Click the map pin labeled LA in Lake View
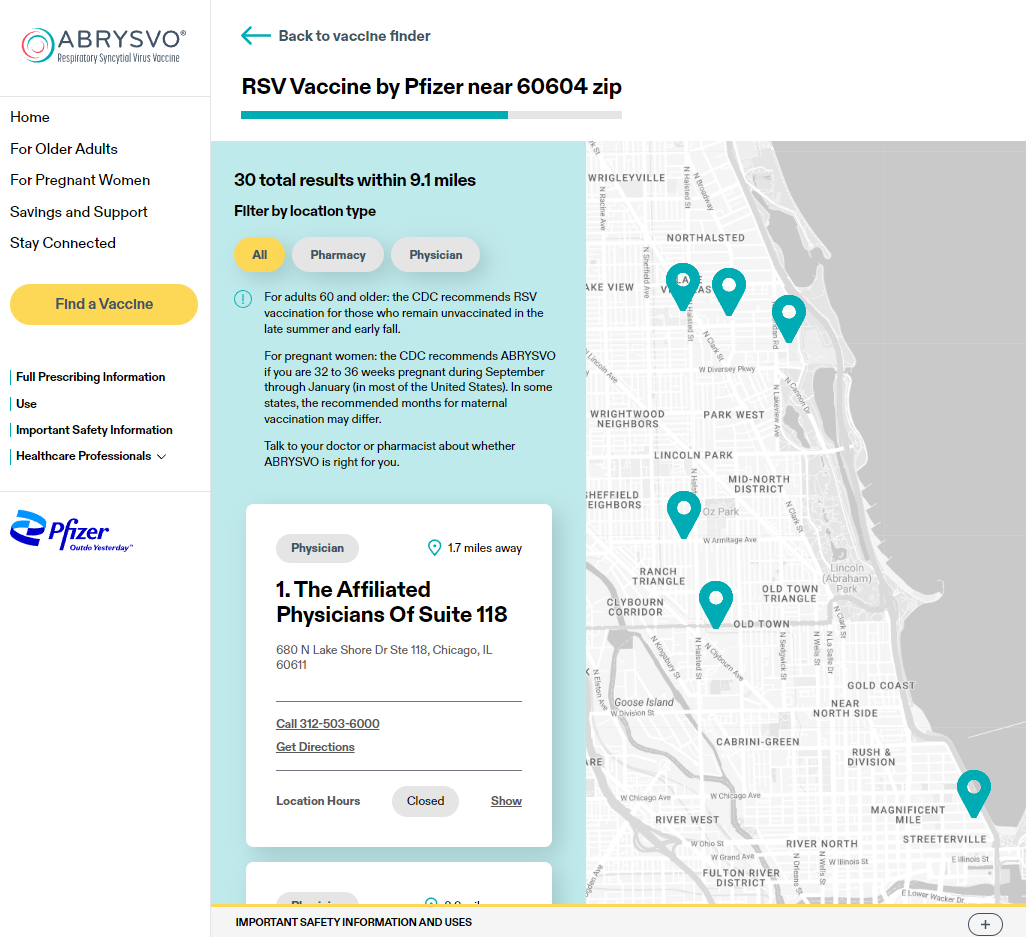This screenshot has height=937, width=1026. (x=683, y=285)
